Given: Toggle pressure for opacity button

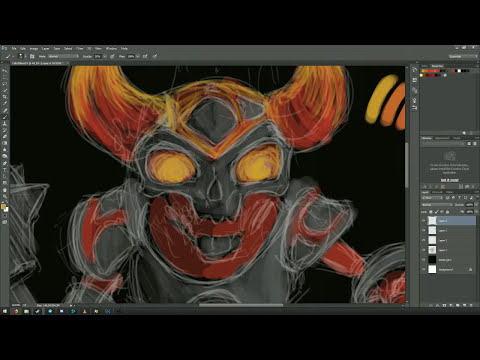Looking at the screenshot, I should click(x=112, y=56).
